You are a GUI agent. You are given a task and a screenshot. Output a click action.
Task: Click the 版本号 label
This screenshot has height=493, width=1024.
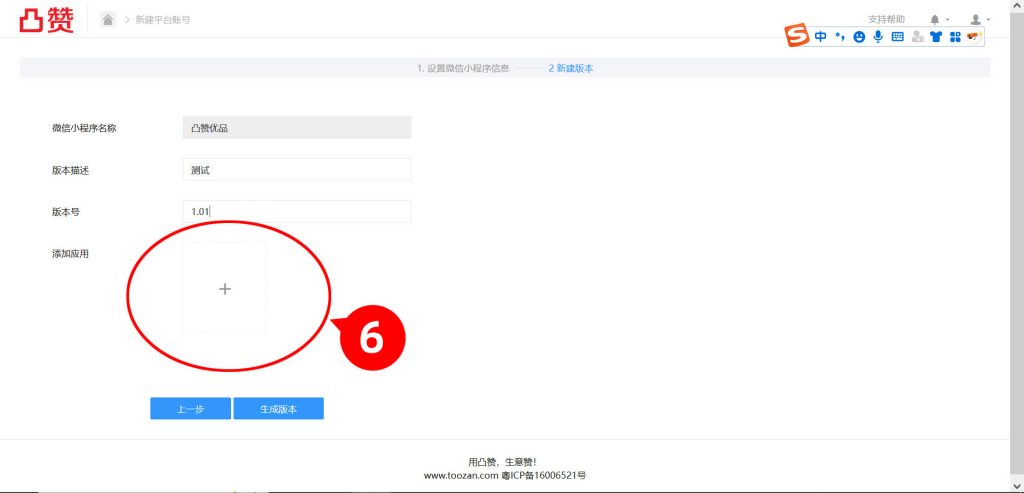click(x=66, y=212)
